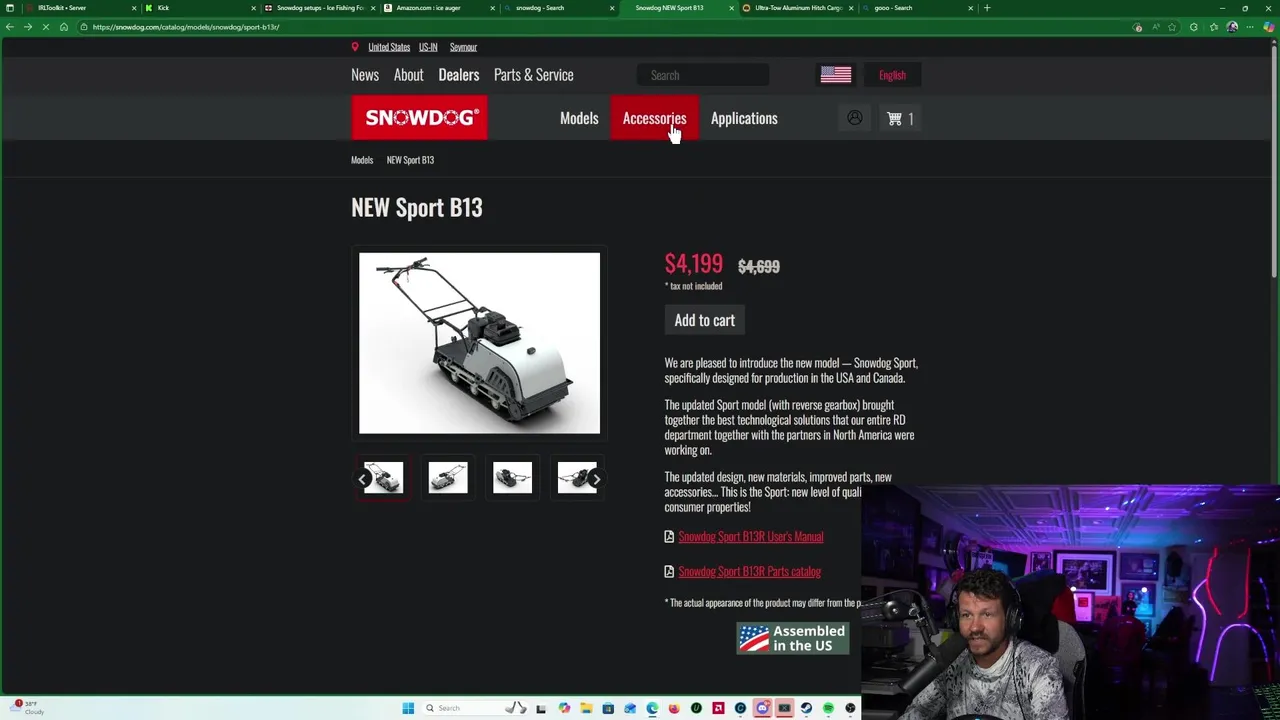Close the Snowdog NEW Sport B13 tab
Viewport: 1280px width, 720px height.
(732, 8)
